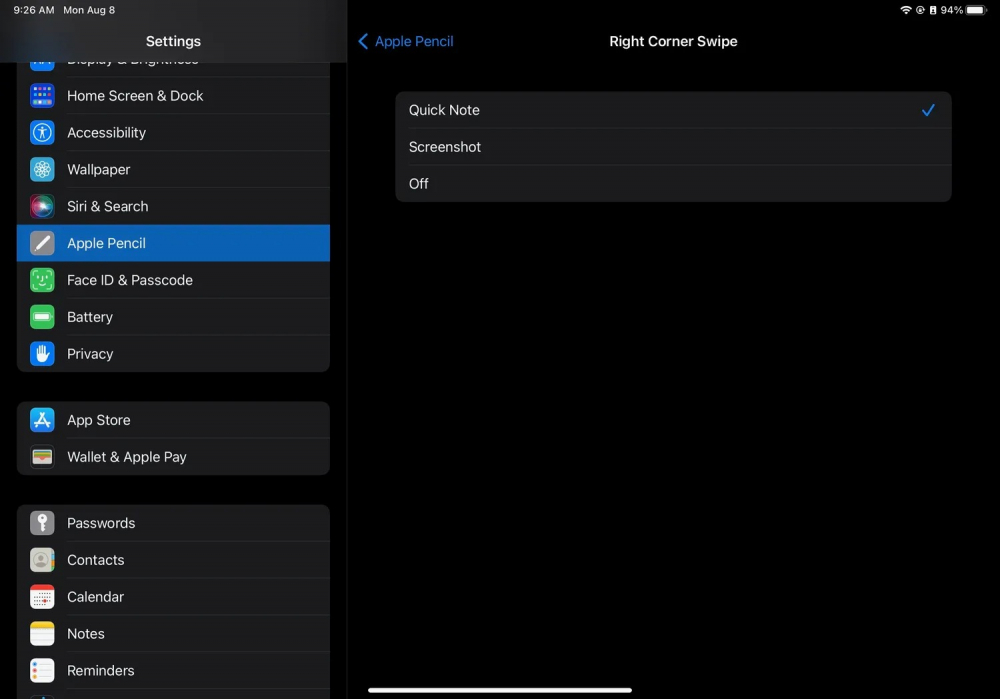Tap the Passwords key icon
Viewport: 1000px width, 699px height.
pyautogui.click(x=42, y=523)
